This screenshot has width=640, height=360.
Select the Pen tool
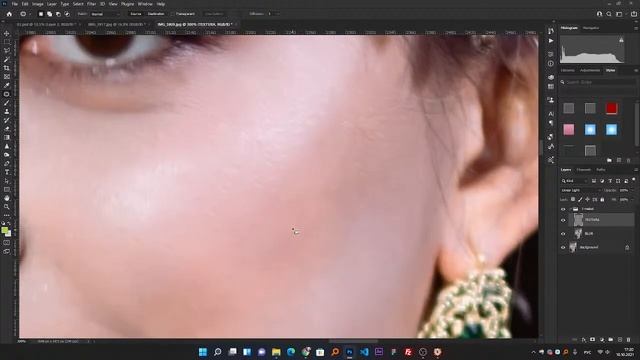coord(7,163)
